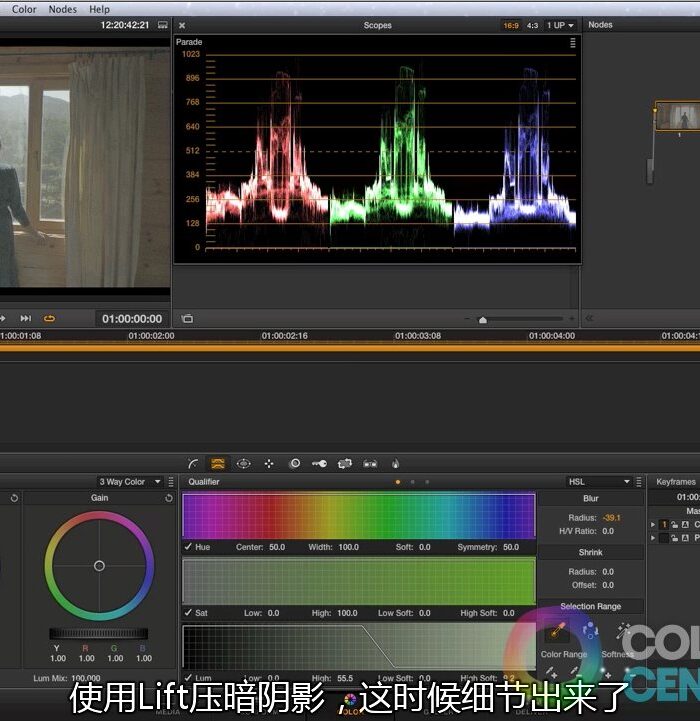The image size is (700, 721).
Task: Click the Color Range eyedropper picker
Action: point(555,634)
